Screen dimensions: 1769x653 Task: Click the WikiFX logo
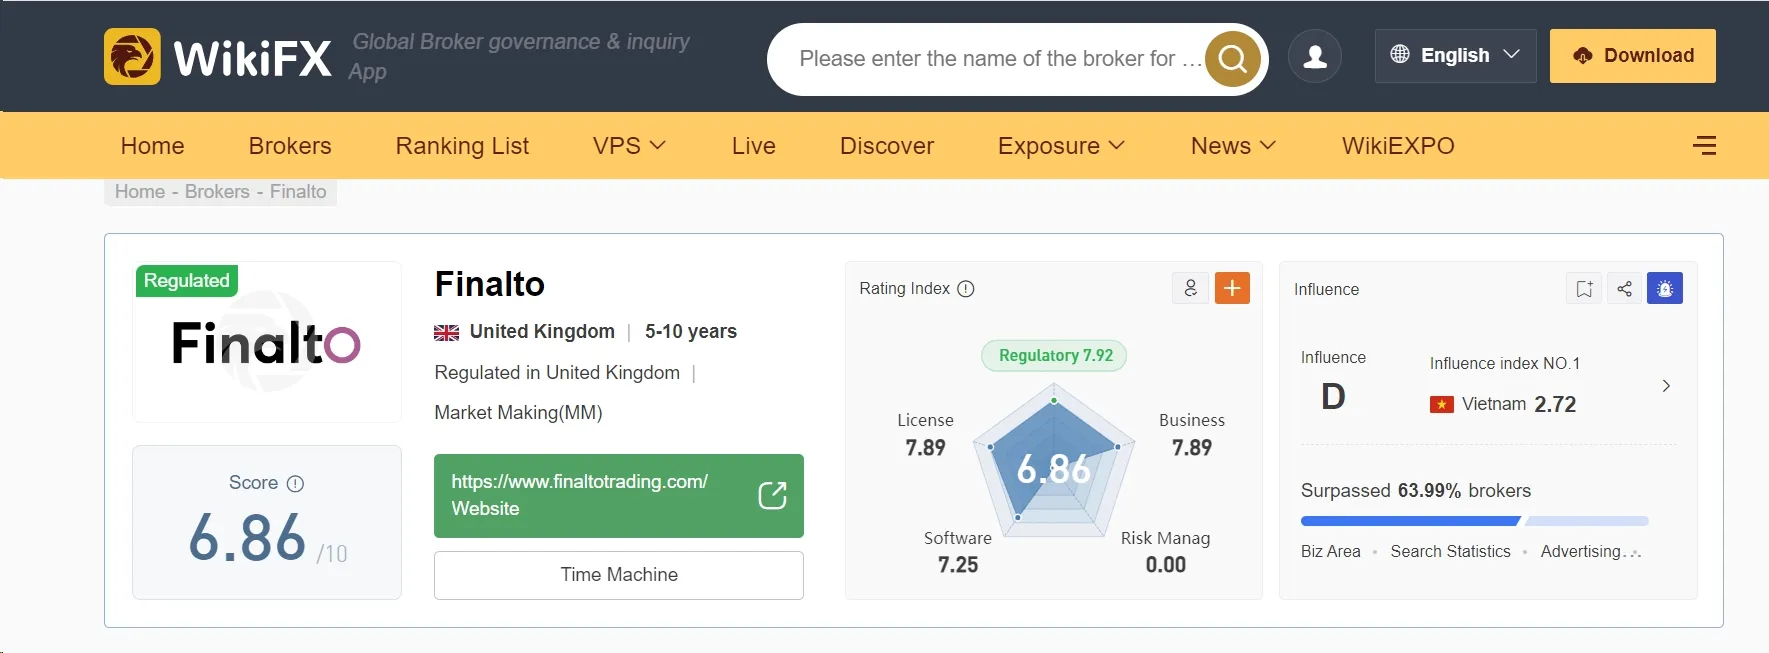pos(218,57)
